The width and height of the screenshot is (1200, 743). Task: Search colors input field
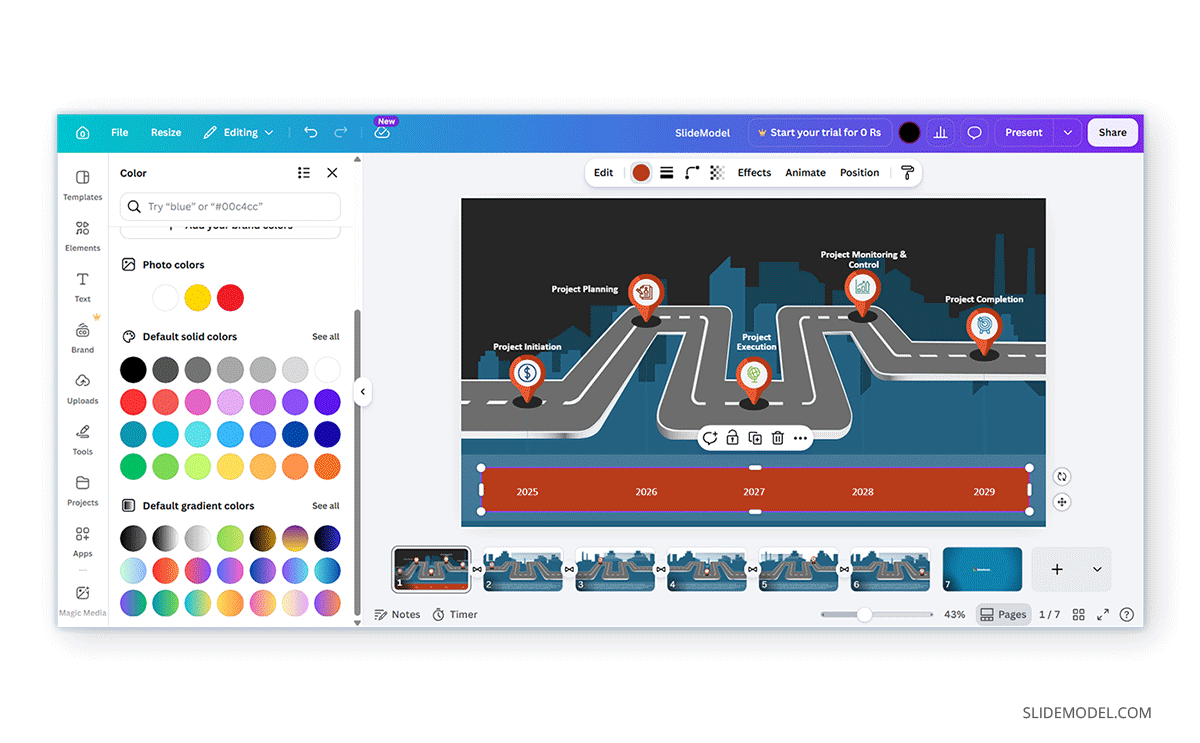coord(230,207)
